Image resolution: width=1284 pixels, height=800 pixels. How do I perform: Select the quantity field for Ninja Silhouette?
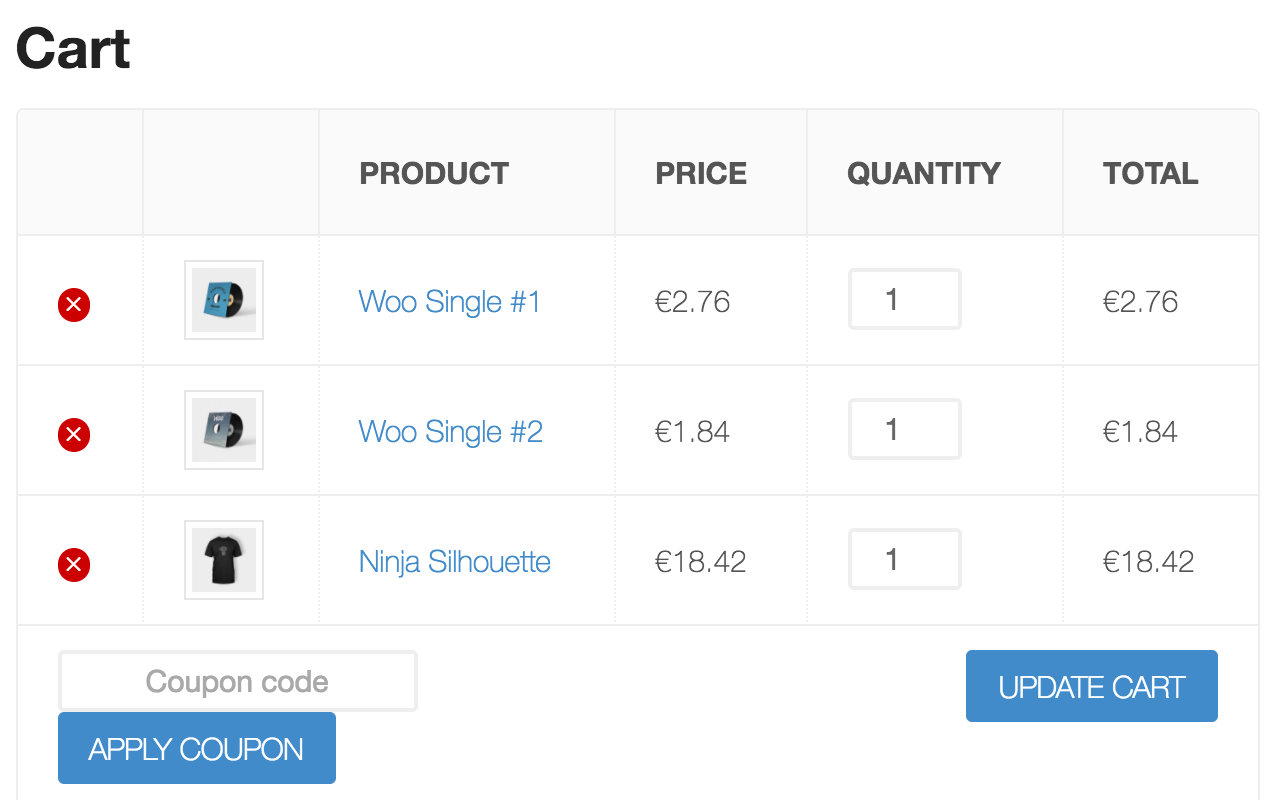click(904, 559)
